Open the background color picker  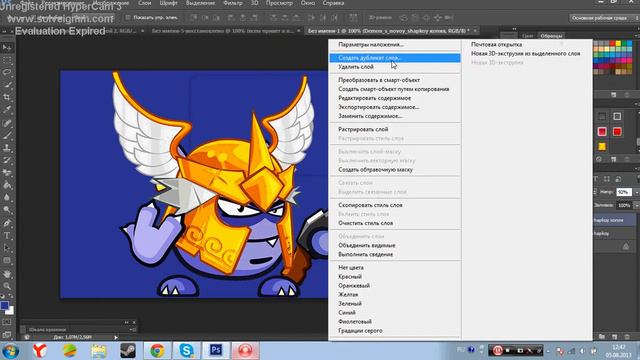coord(10,311)
